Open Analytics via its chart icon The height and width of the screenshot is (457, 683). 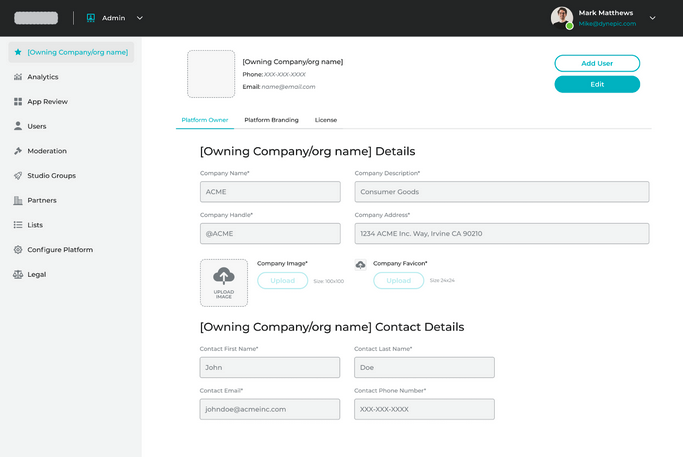pos(18,77)
